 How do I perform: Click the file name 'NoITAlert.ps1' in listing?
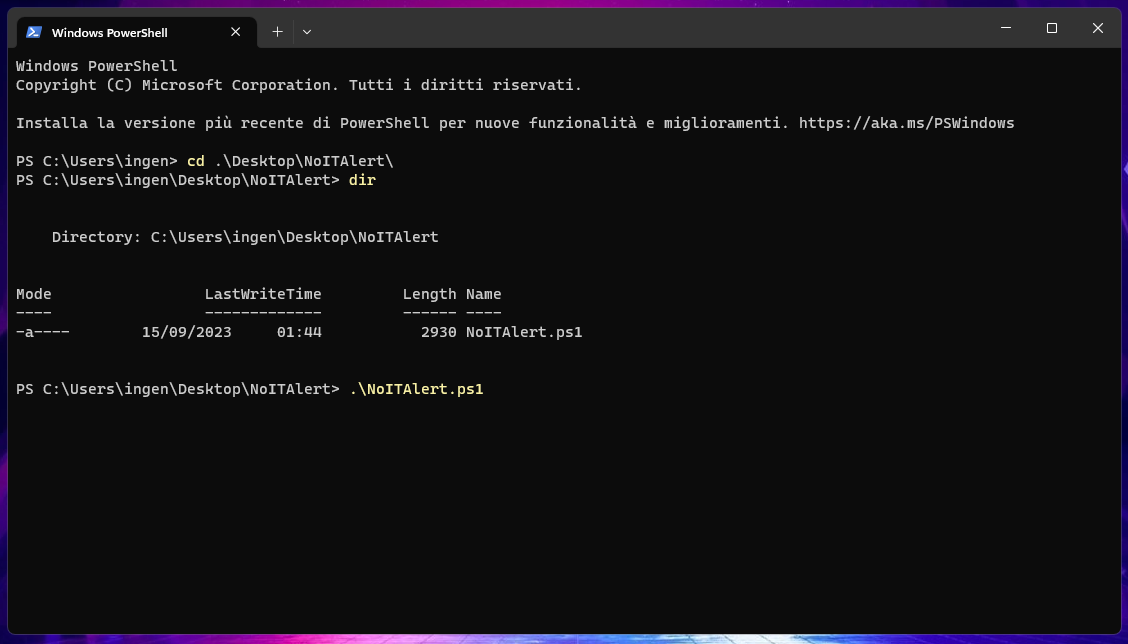524,332
